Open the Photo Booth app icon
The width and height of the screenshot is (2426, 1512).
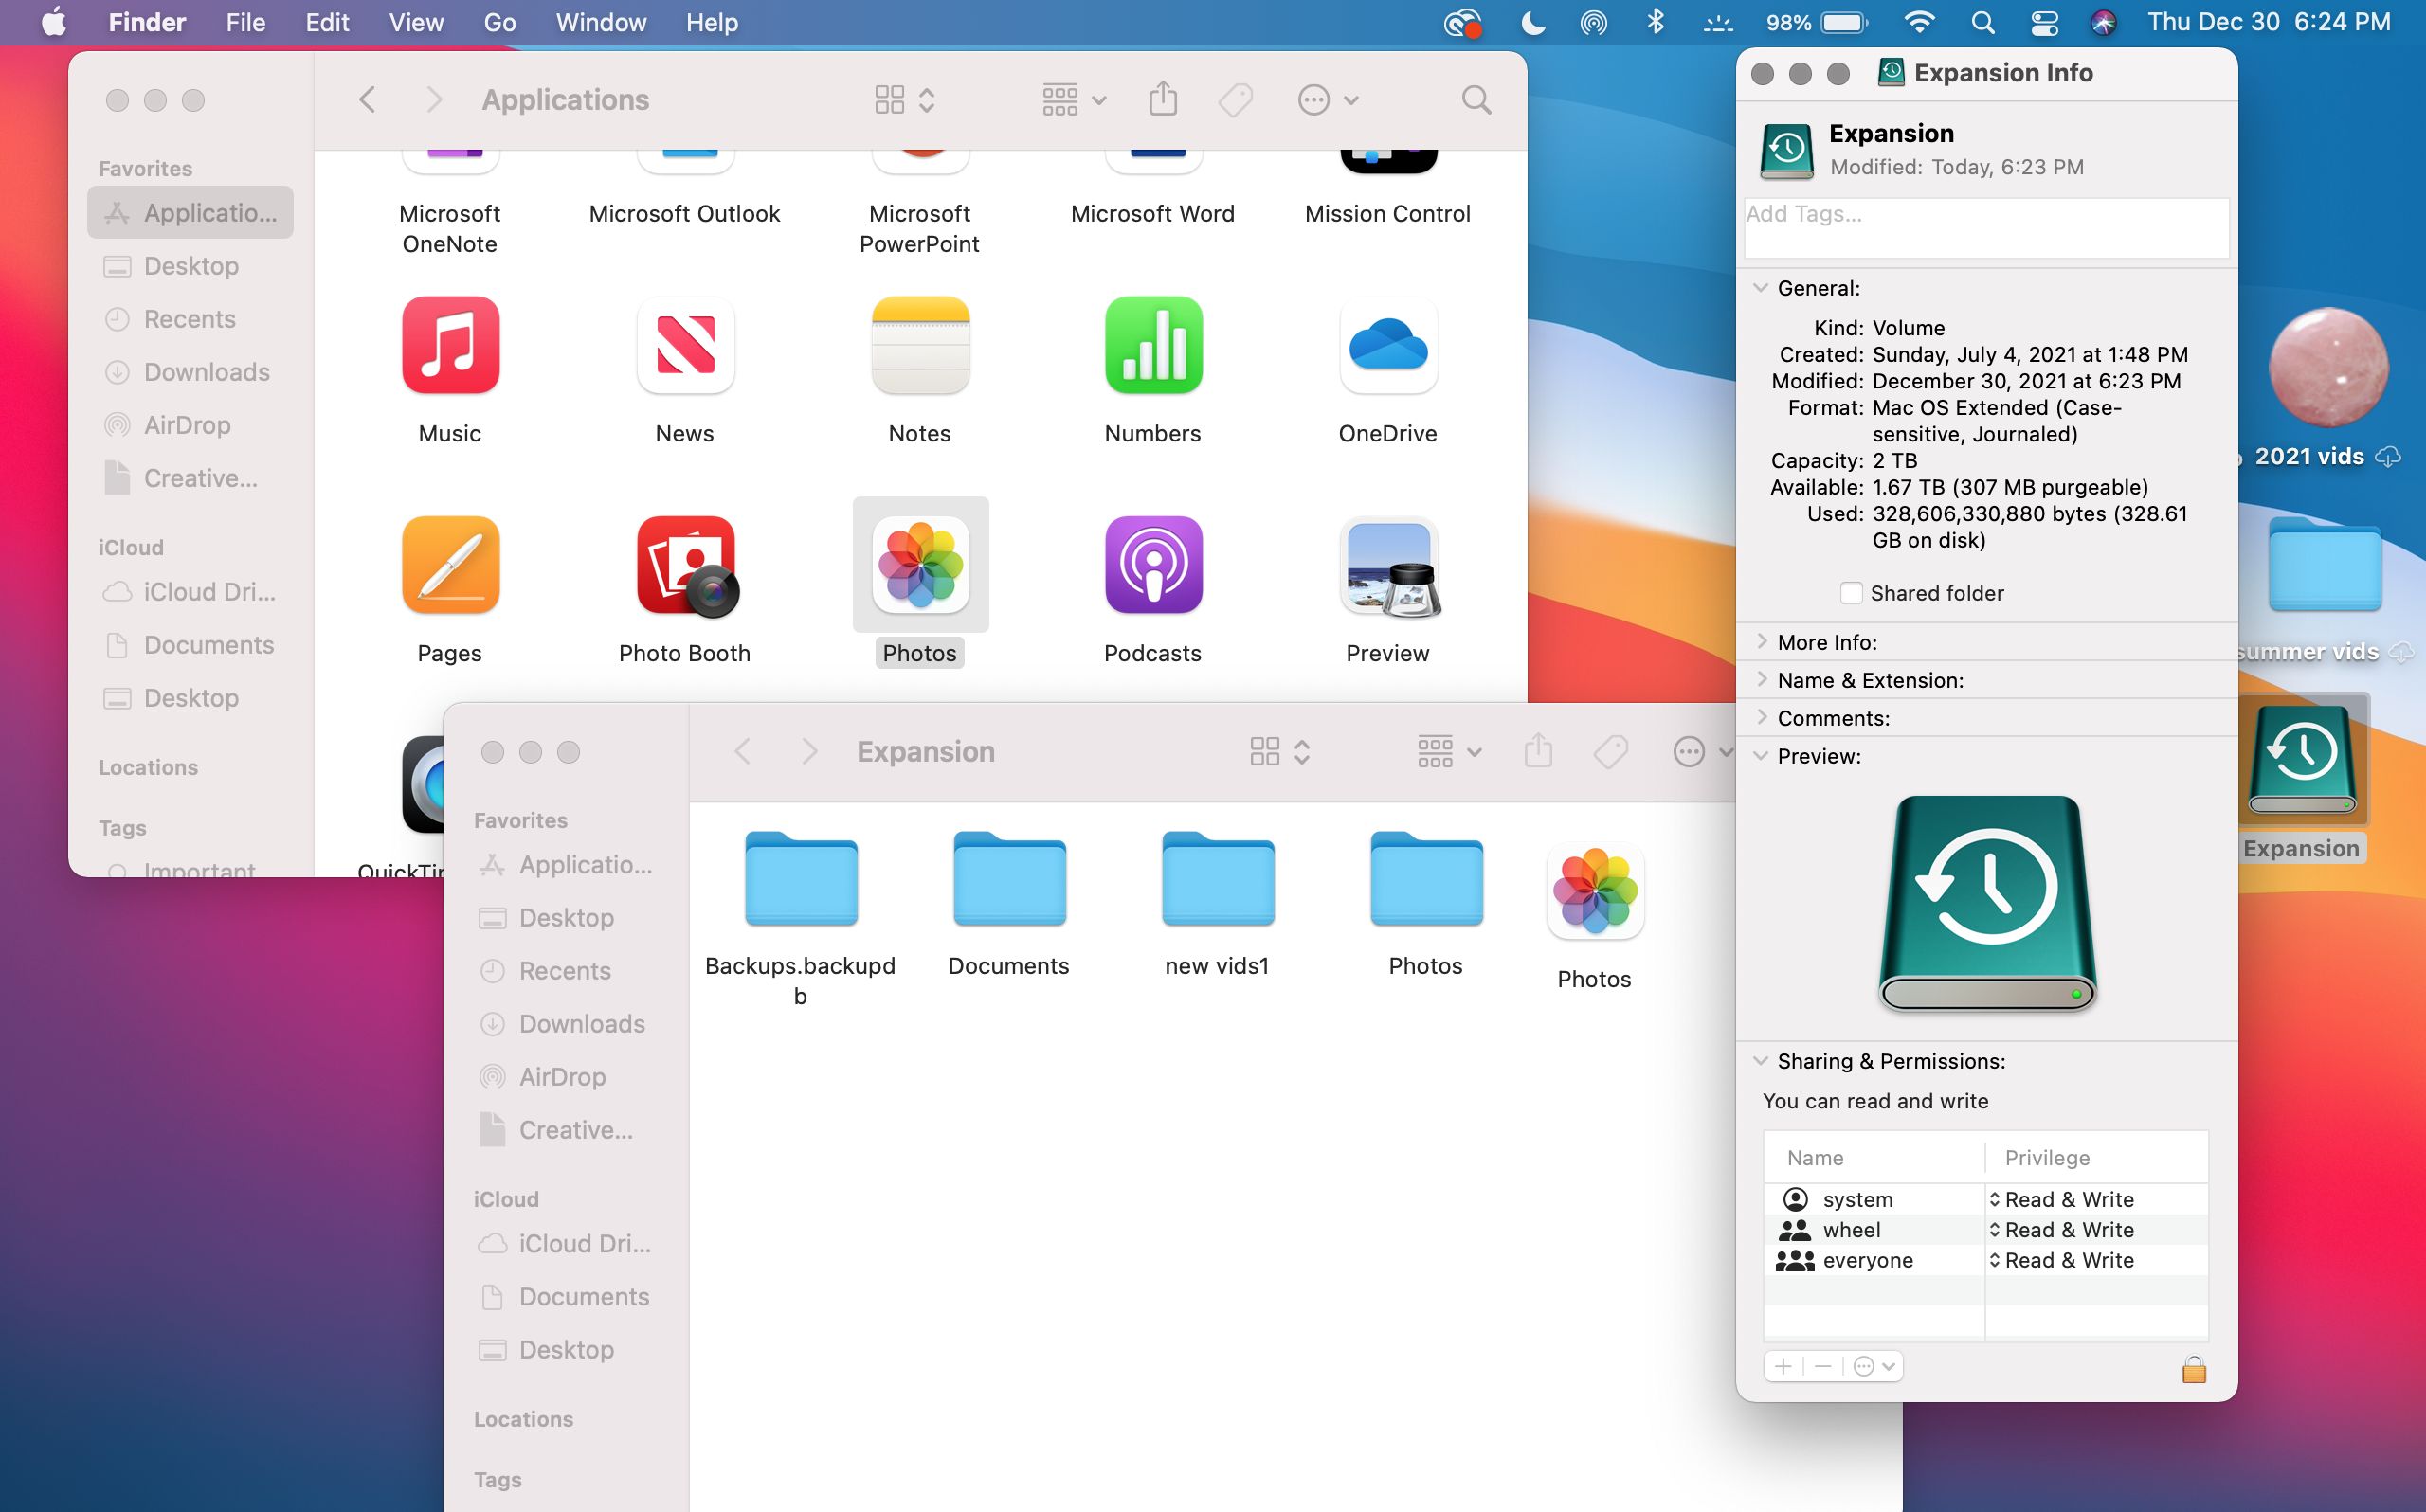click(686, 566)
